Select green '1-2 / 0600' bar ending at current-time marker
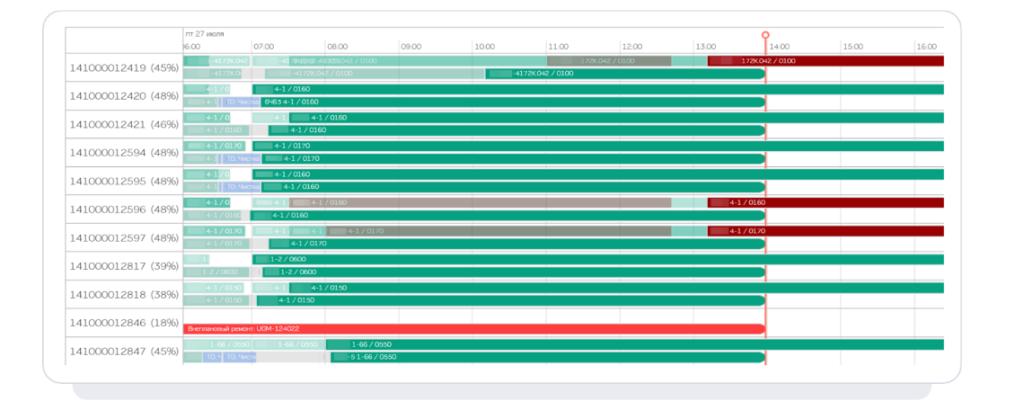Screen dimensions: 1024x410 [x=514, y=272]
